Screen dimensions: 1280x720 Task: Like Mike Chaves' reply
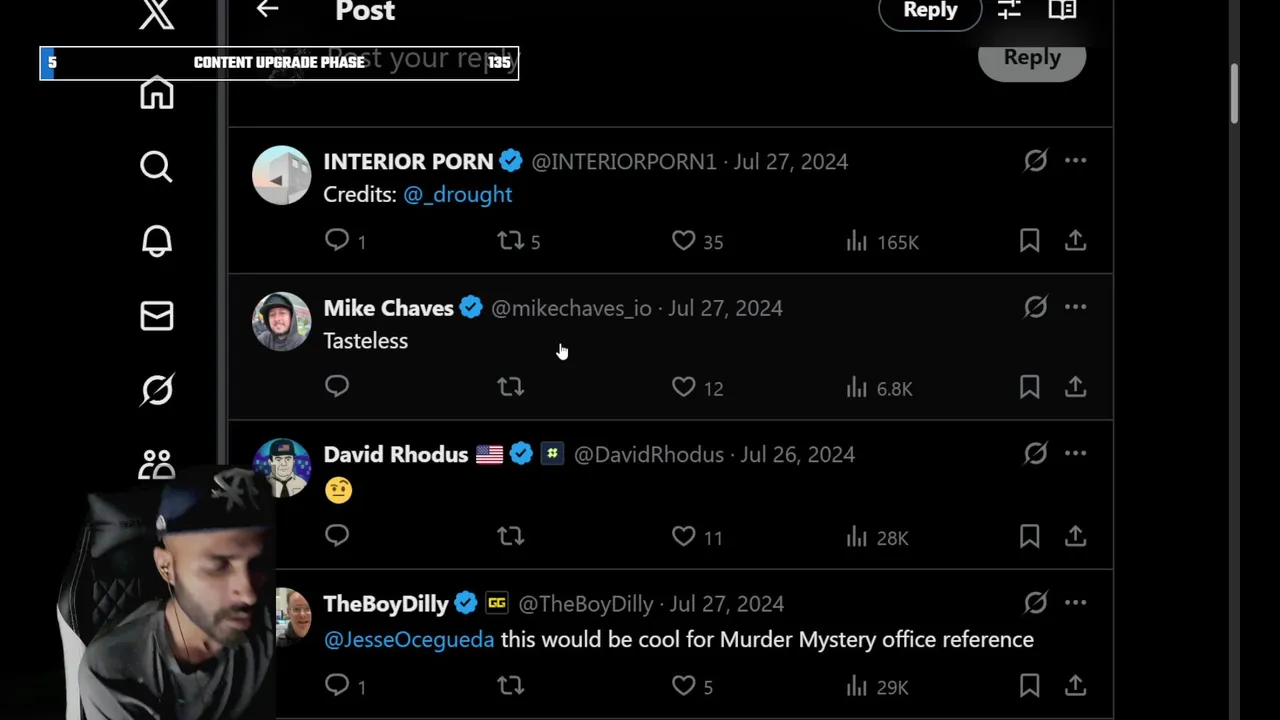[684, 387]
